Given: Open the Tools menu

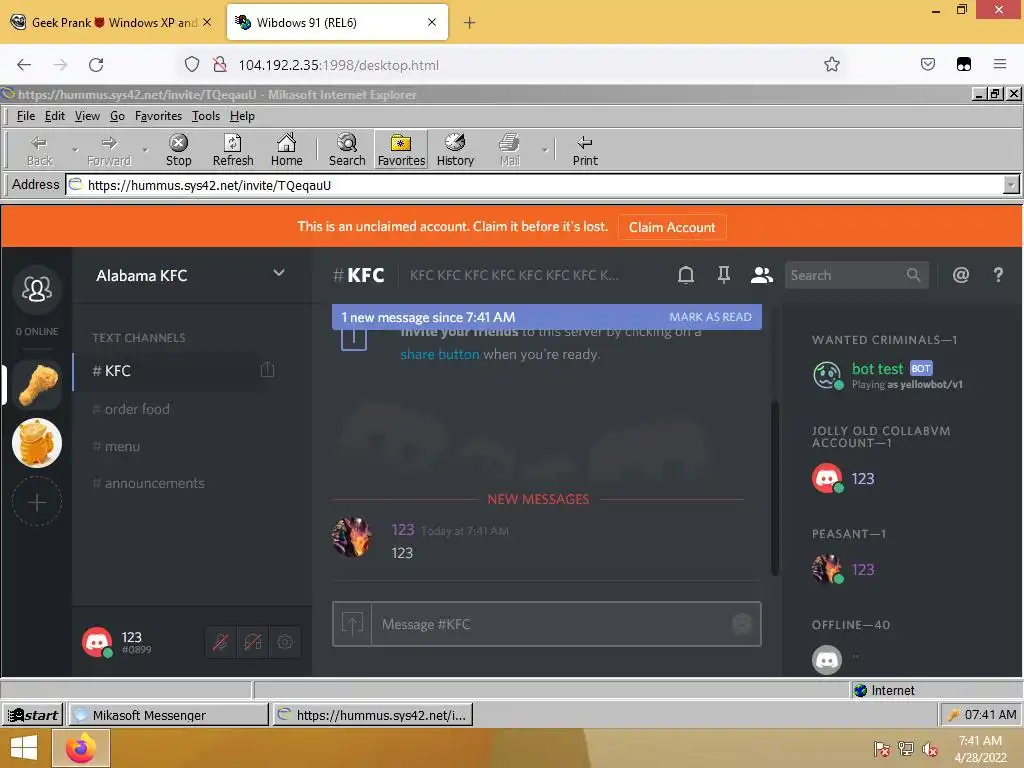Looking at the screenshot, I should (206, 116).
